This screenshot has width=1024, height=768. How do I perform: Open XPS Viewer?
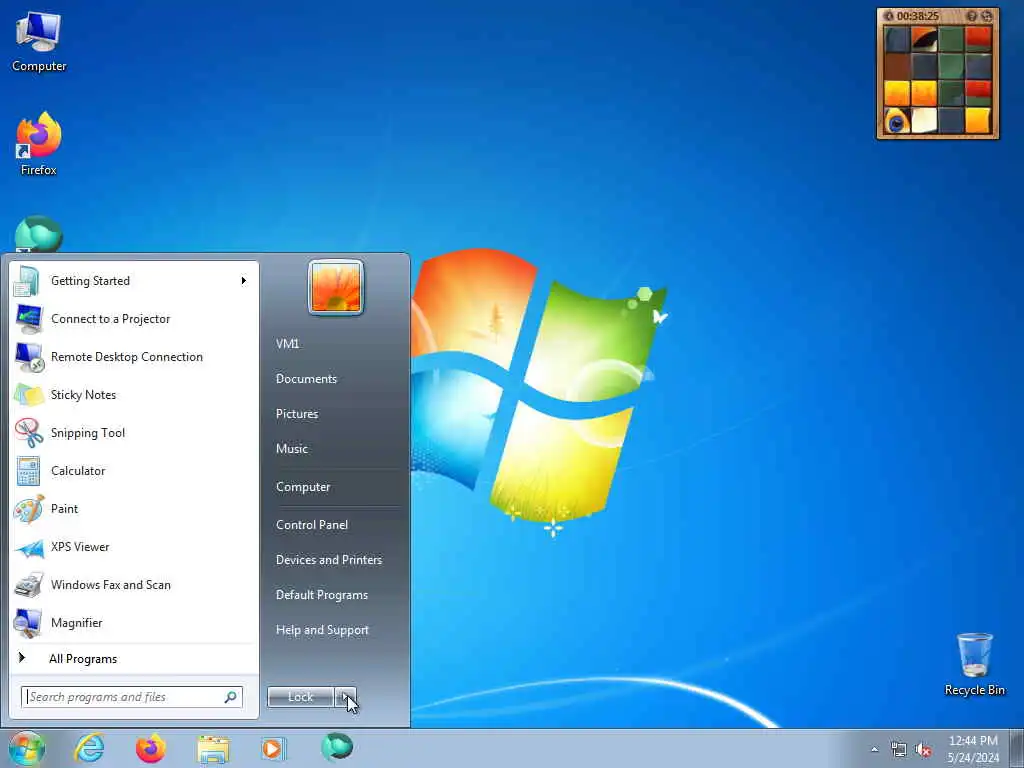pos(134,547)
